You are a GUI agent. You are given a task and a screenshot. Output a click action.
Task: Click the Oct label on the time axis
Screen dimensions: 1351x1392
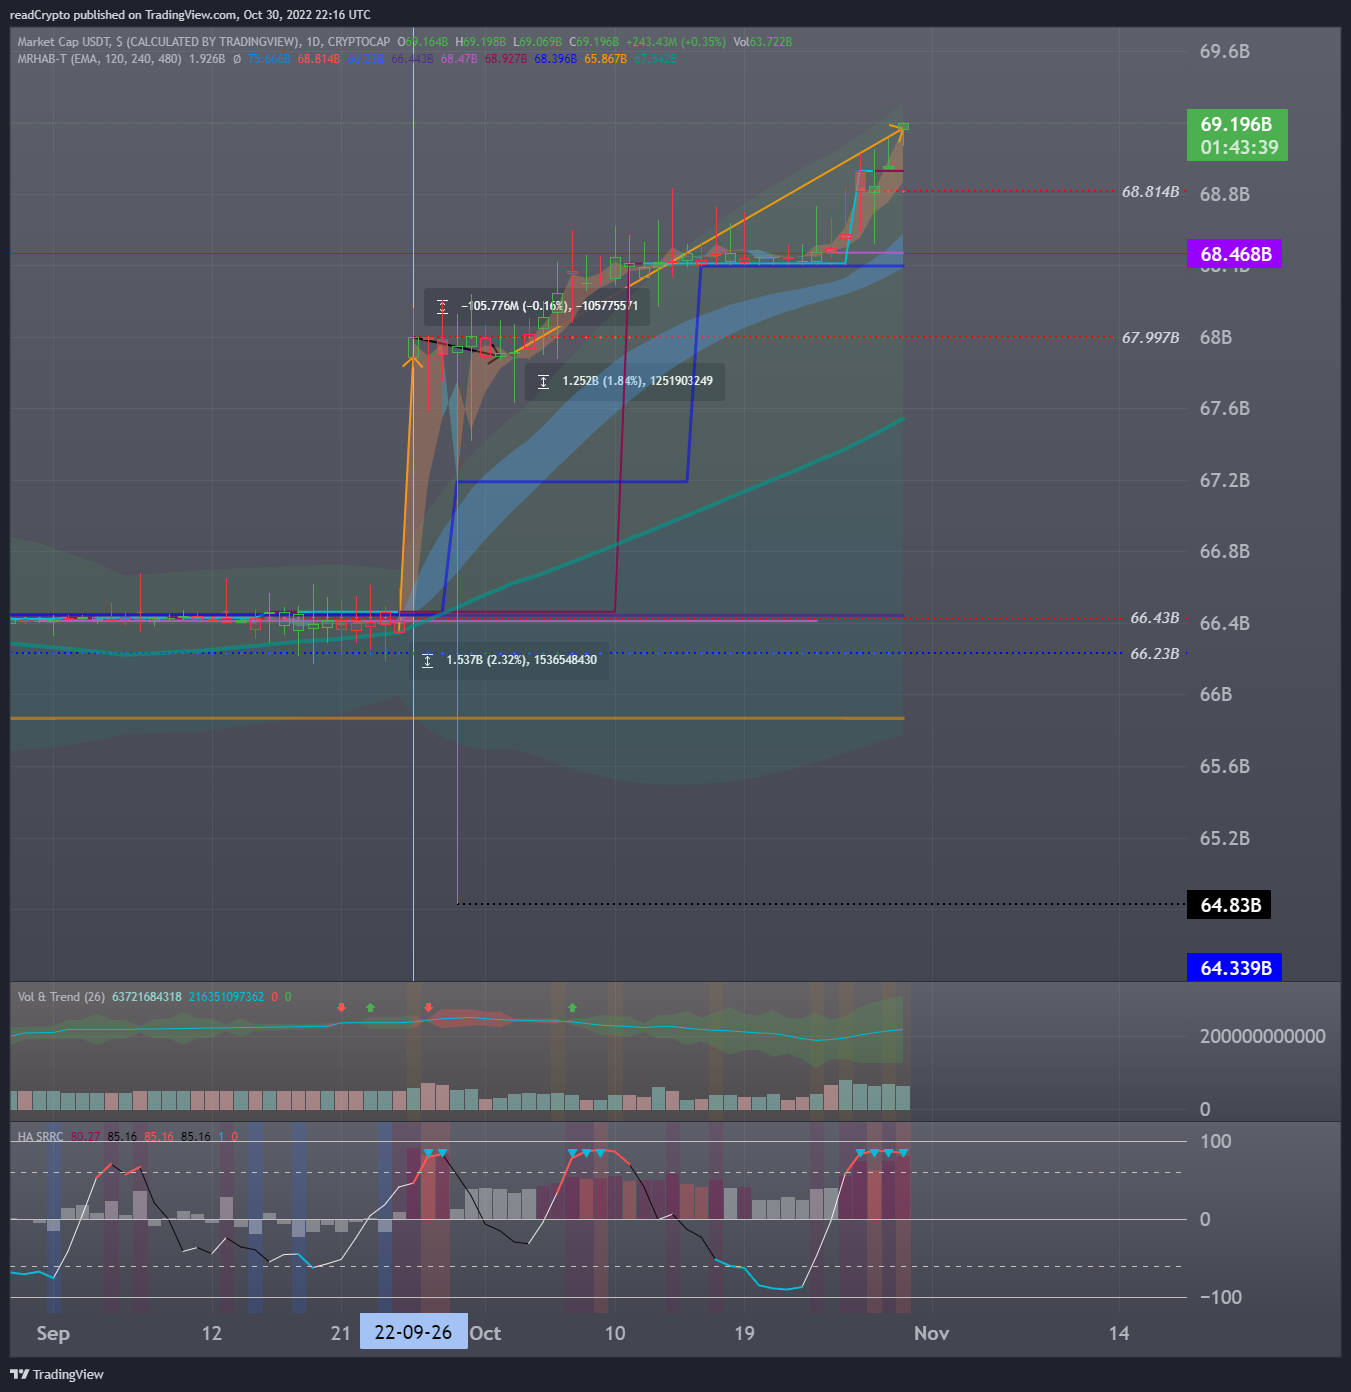(485, 1333)
